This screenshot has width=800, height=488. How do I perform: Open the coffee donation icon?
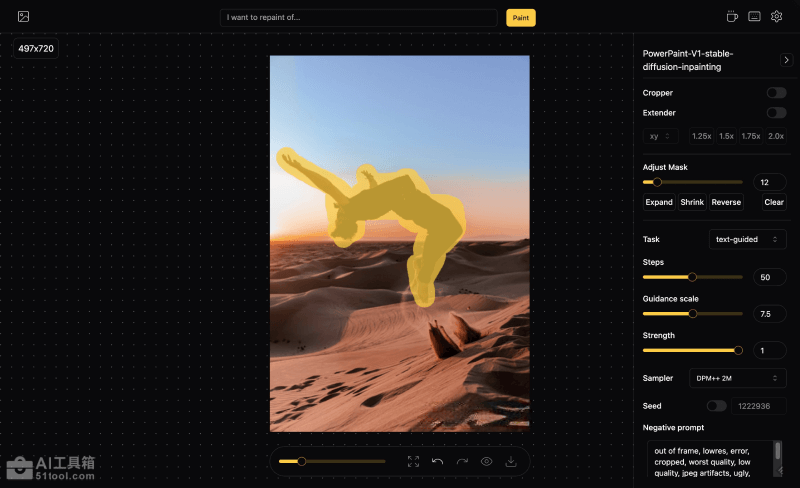(732, 17)
